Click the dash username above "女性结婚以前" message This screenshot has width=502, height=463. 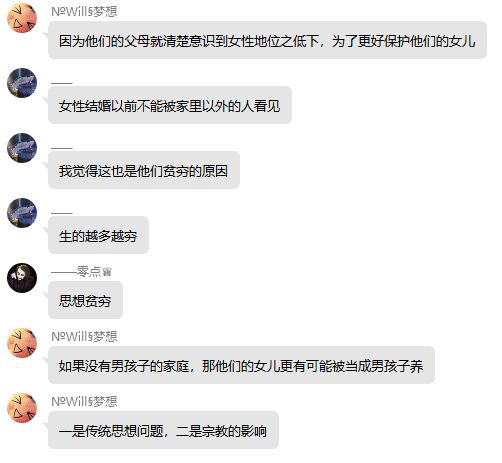[62, 83]
